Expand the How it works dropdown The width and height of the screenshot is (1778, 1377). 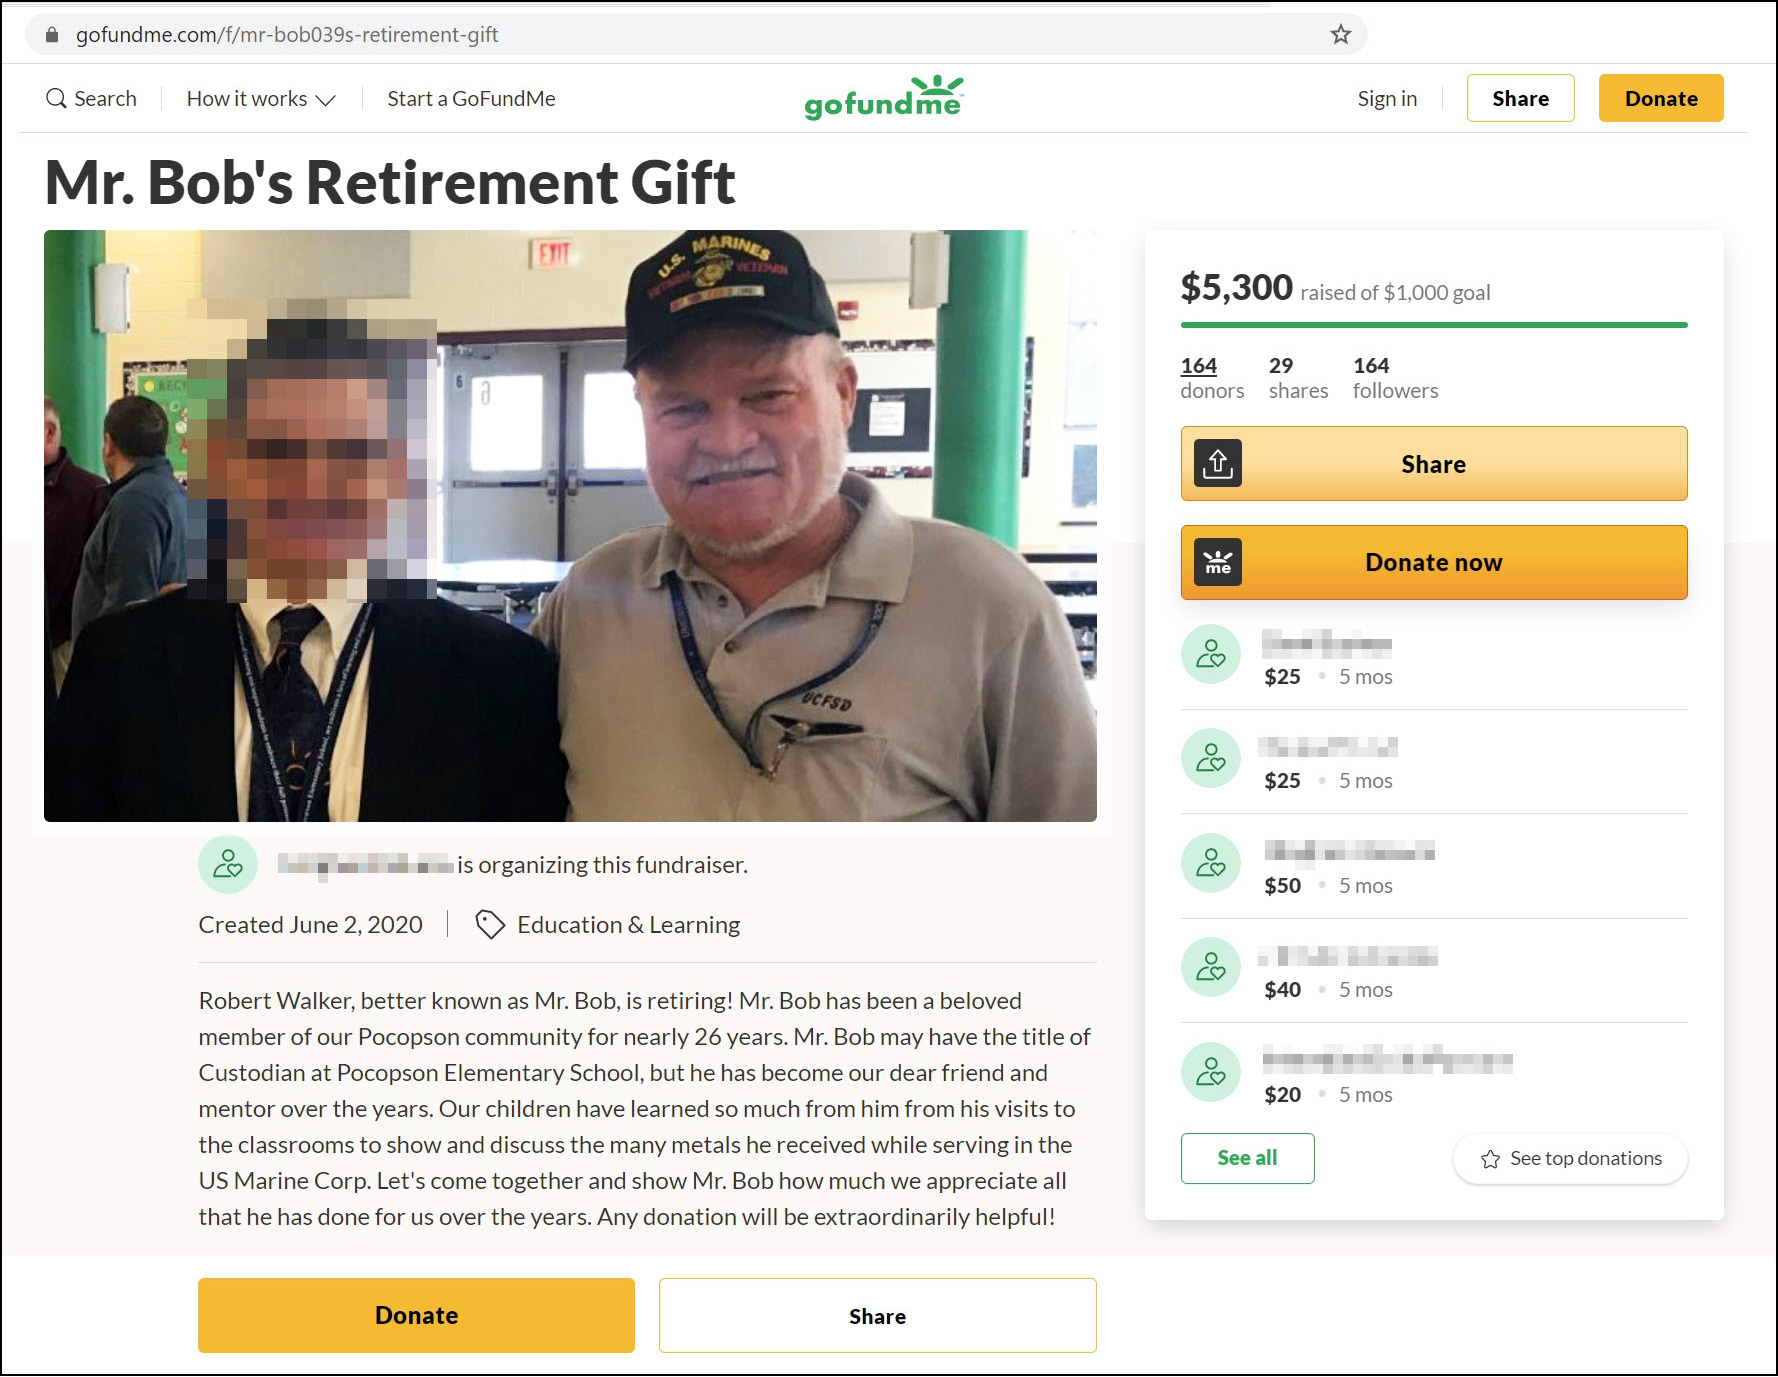(261, 99)
